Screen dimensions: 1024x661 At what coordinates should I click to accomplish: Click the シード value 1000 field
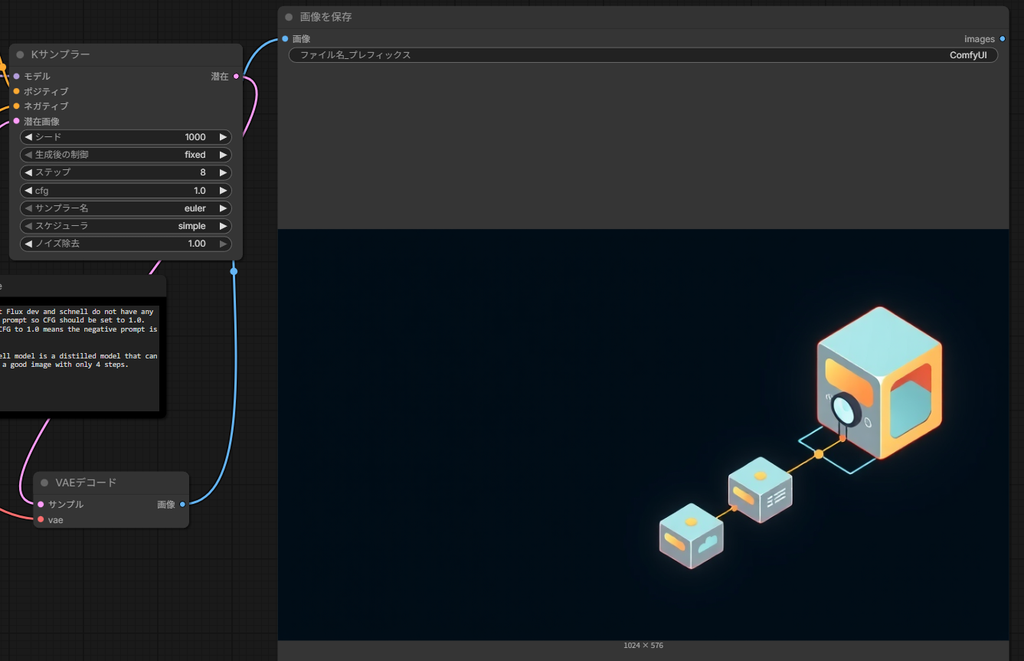[125, 137]
